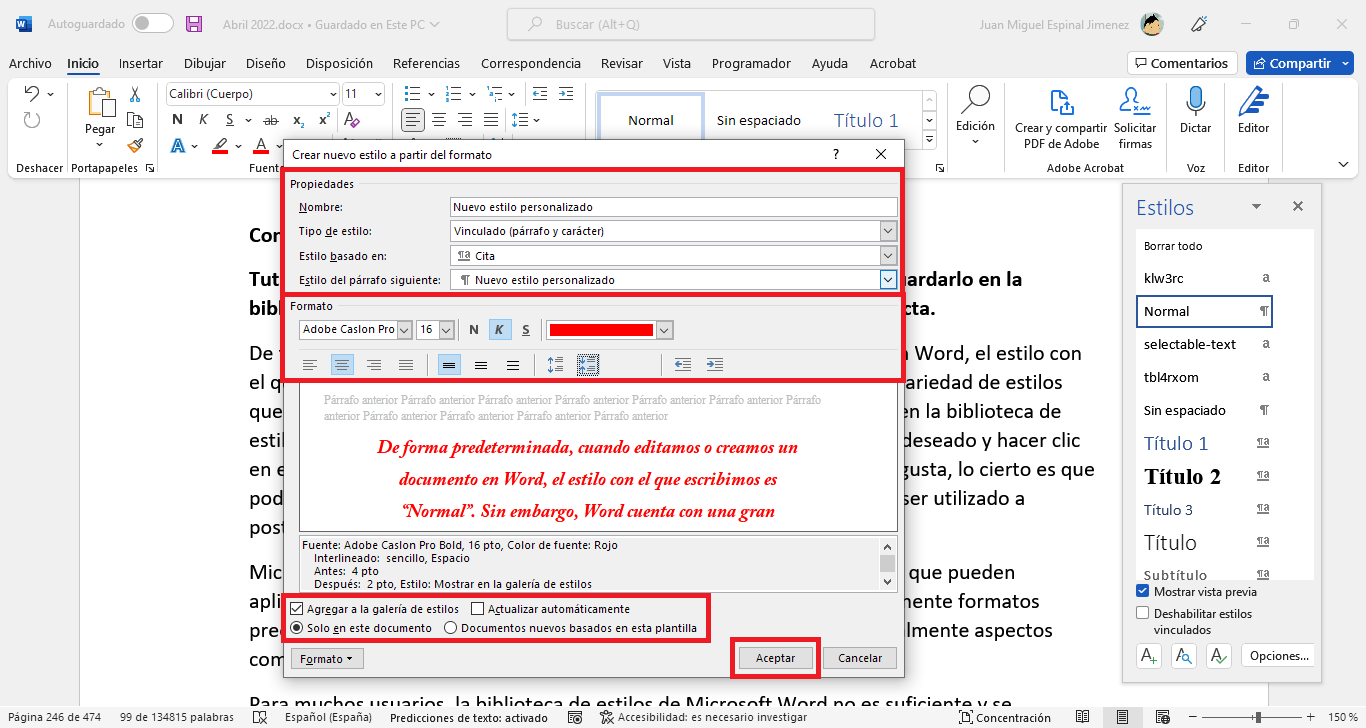Click the Cancelar button
The width and height of the screenshot is (1366, 728).
[860, 658]
